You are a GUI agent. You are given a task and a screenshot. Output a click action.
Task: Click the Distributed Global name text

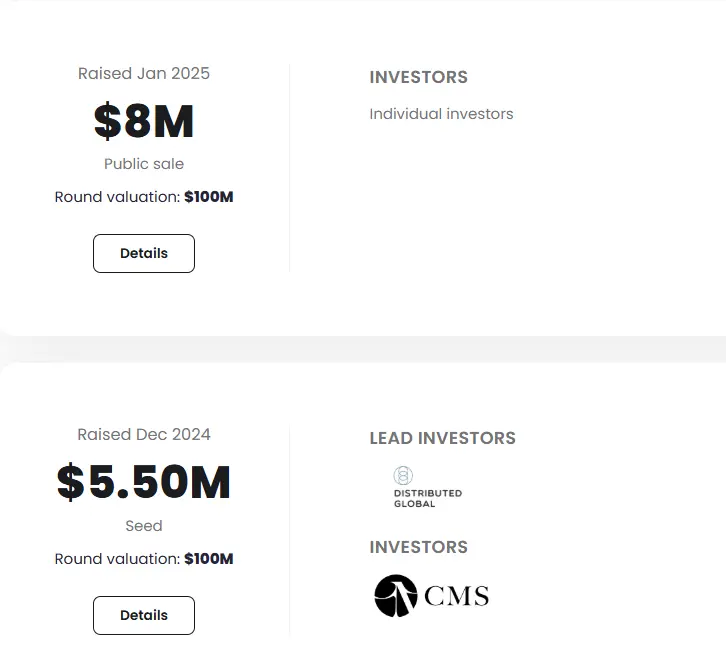(x=427, y=498)
